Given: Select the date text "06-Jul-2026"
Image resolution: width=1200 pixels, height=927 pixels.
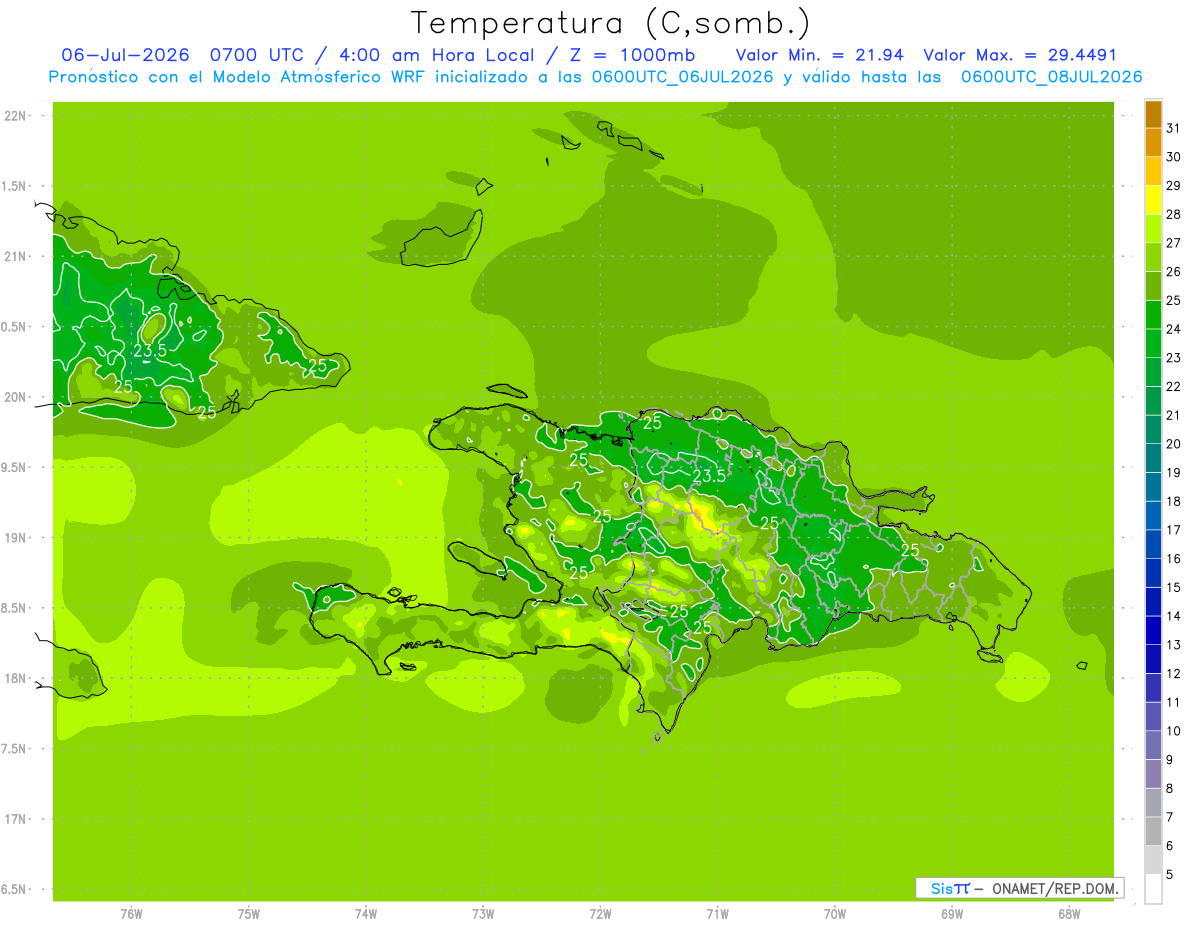Looking at the screenshot, I should pos(125,55).
